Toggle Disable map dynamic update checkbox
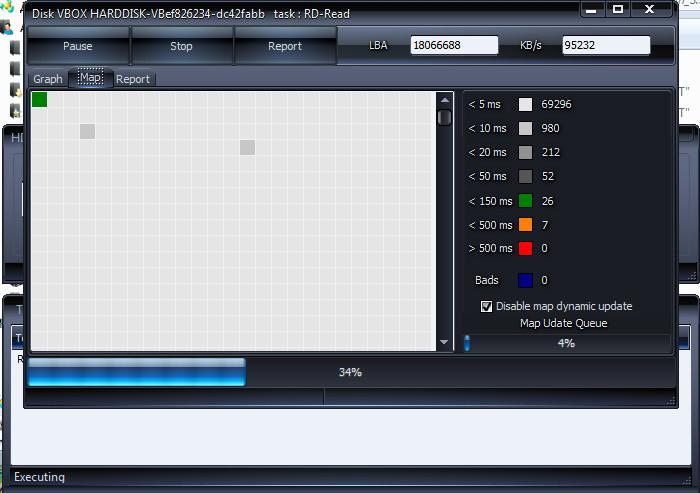This screenshot has width=700, height=493. point(487,306)
